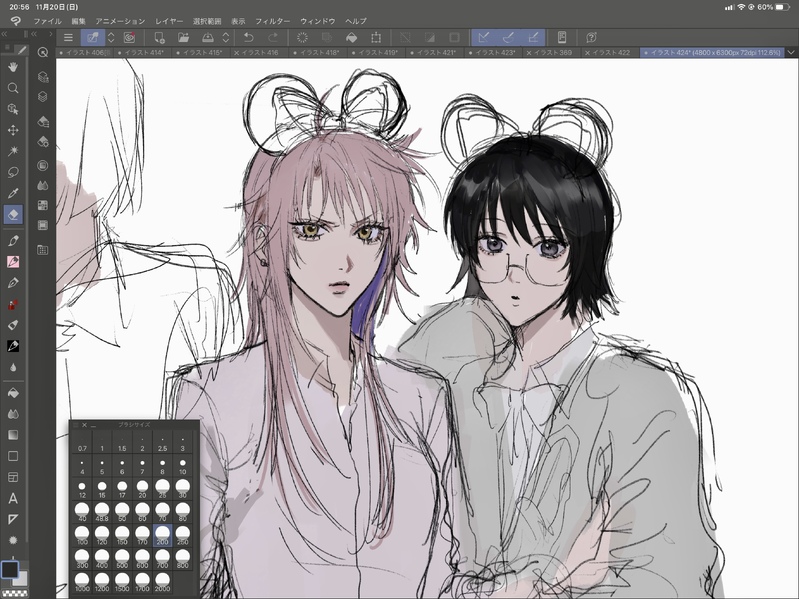Screen dimensions: 799x599
Task: Select the Move layer tool
Action: coord(13,130)
